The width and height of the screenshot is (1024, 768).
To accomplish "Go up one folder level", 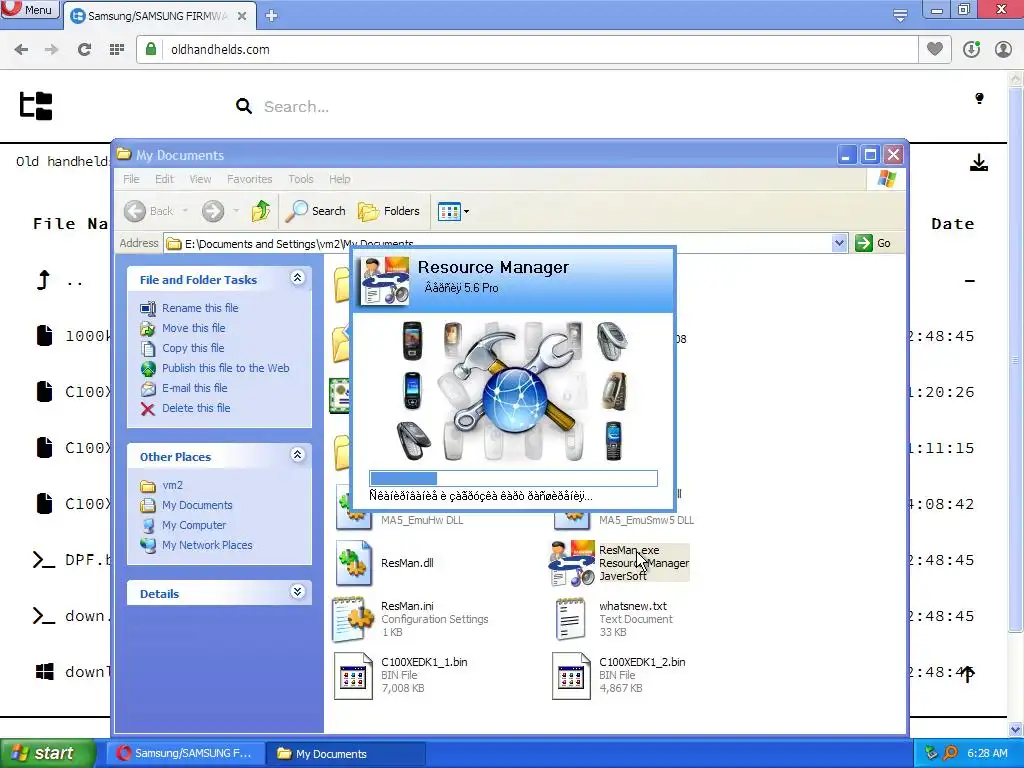I will tap(261, 211).
